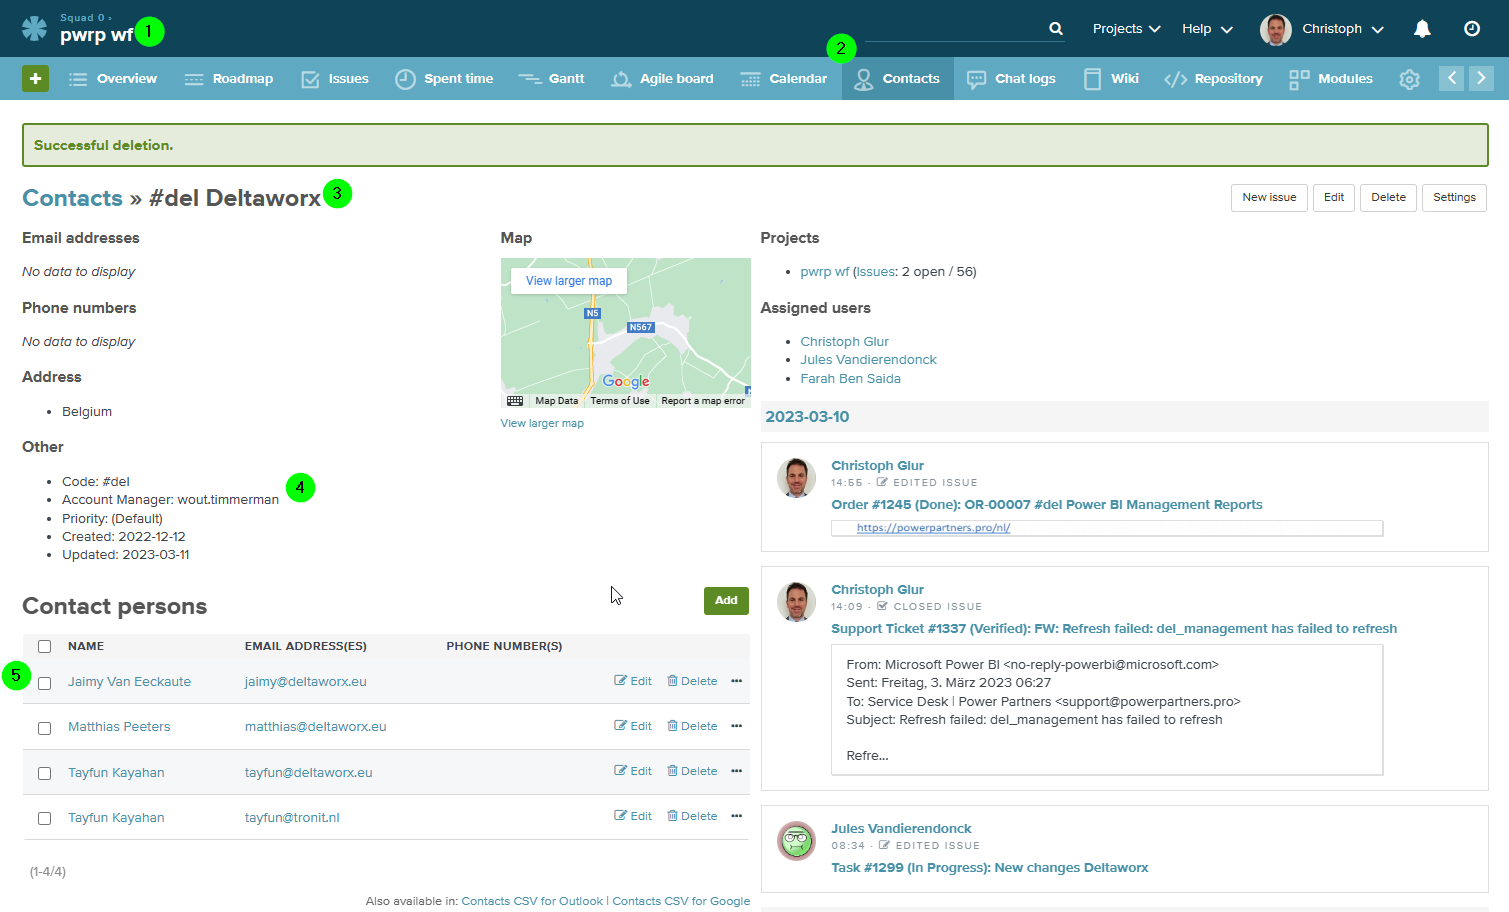1509x912 pixels.
Task: Click avatar on Support Ticket #1337 entry
Action: [797, 602]
